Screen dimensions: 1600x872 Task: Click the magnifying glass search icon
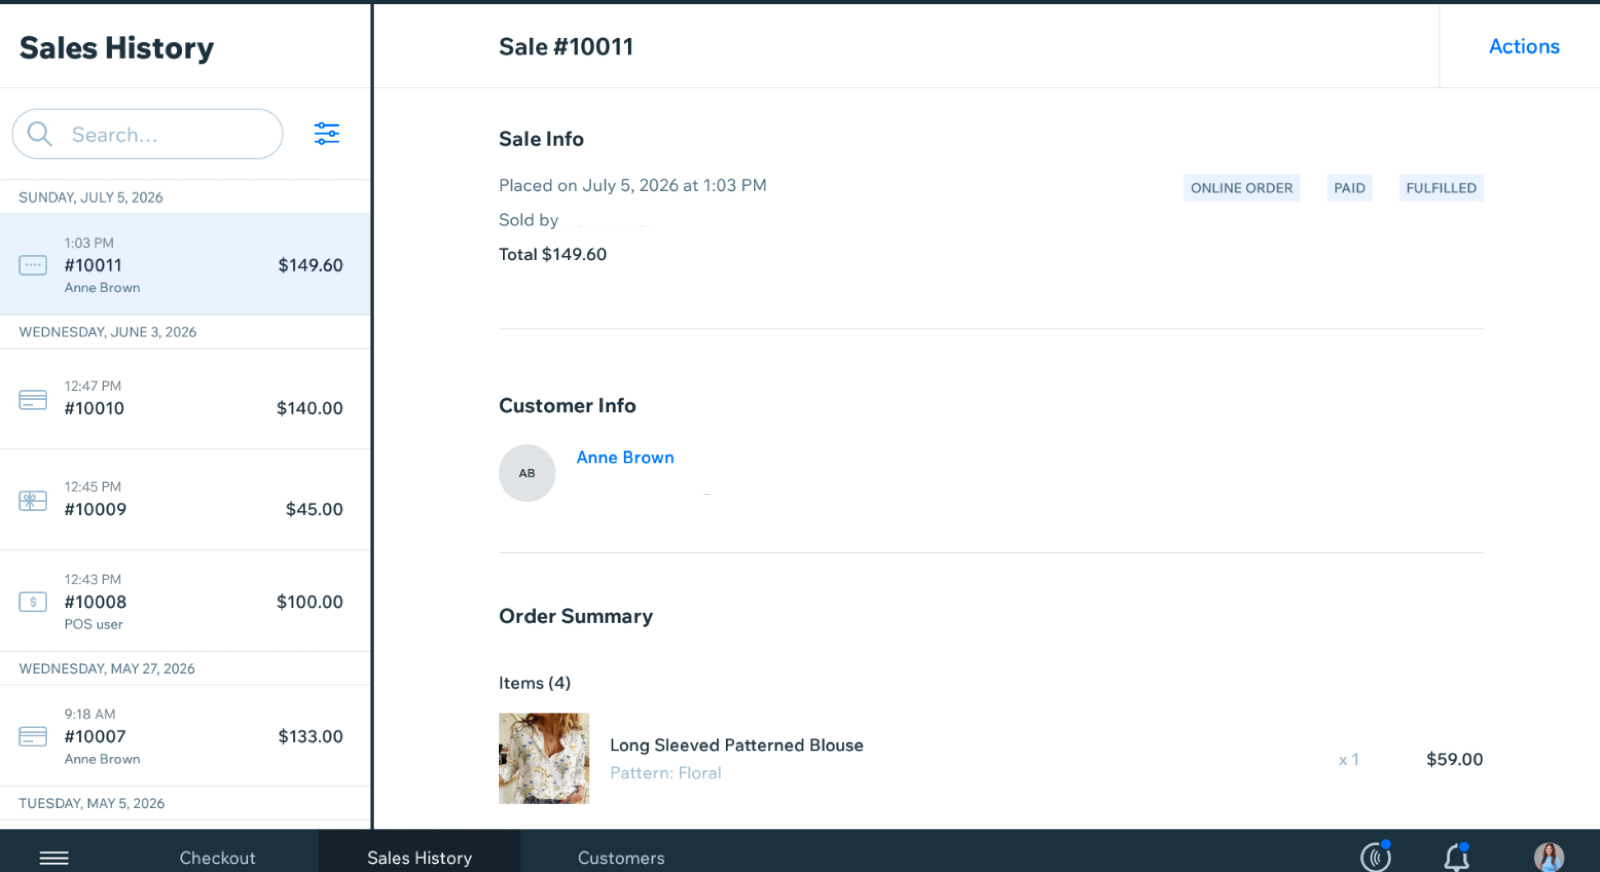[x=40, y=134]
